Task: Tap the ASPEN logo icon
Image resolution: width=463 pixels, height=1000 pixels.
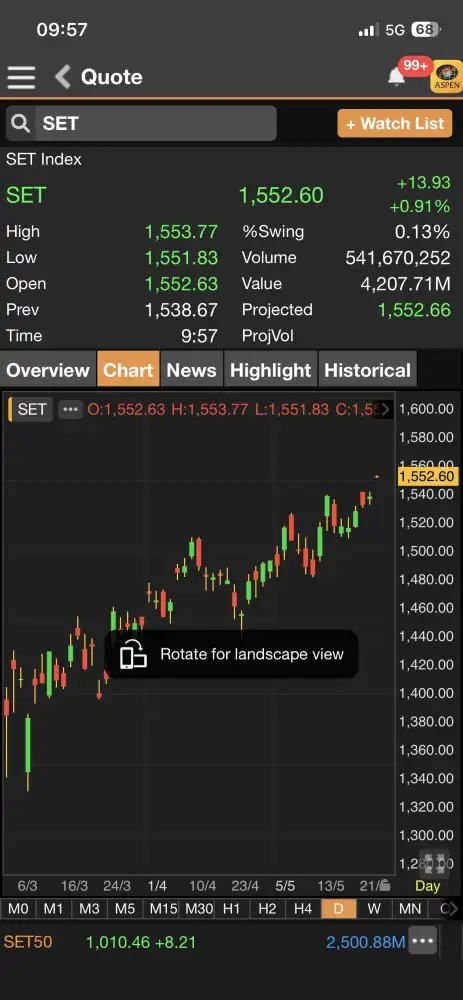Action: point(447,77)
